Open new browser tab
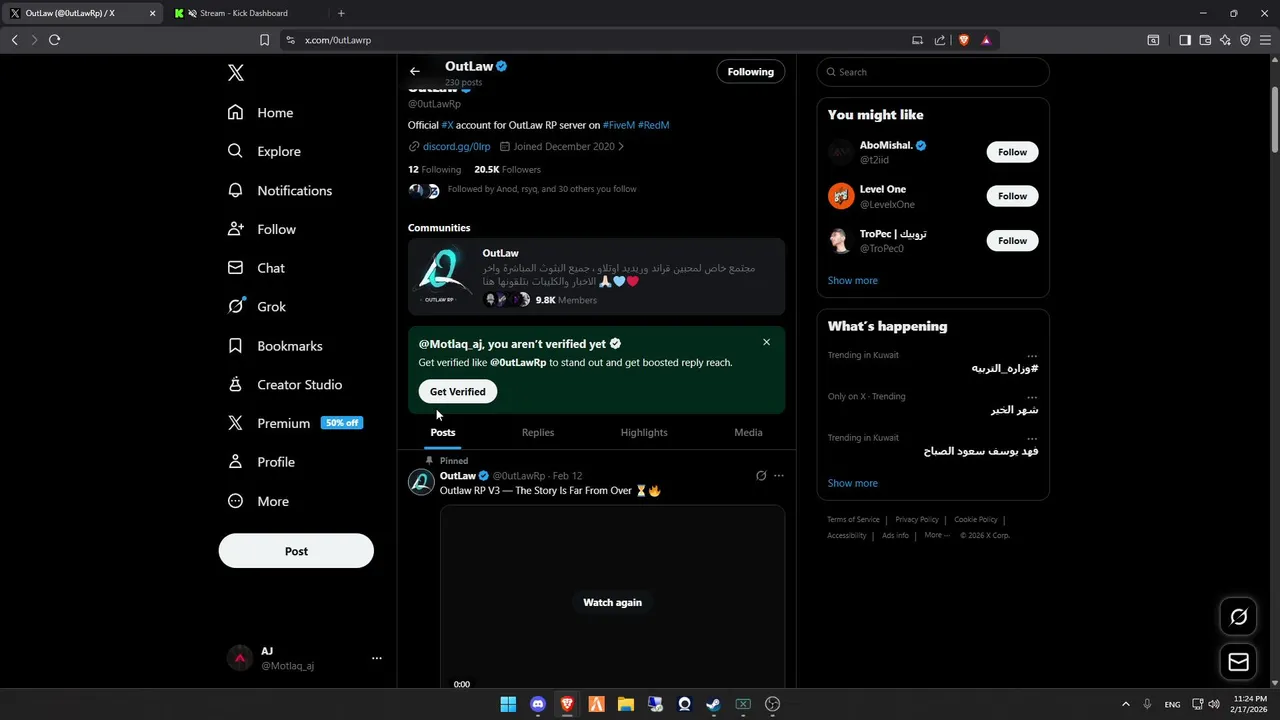The height and width of the screenshot is (720, 1280). (x=341, y=13)
